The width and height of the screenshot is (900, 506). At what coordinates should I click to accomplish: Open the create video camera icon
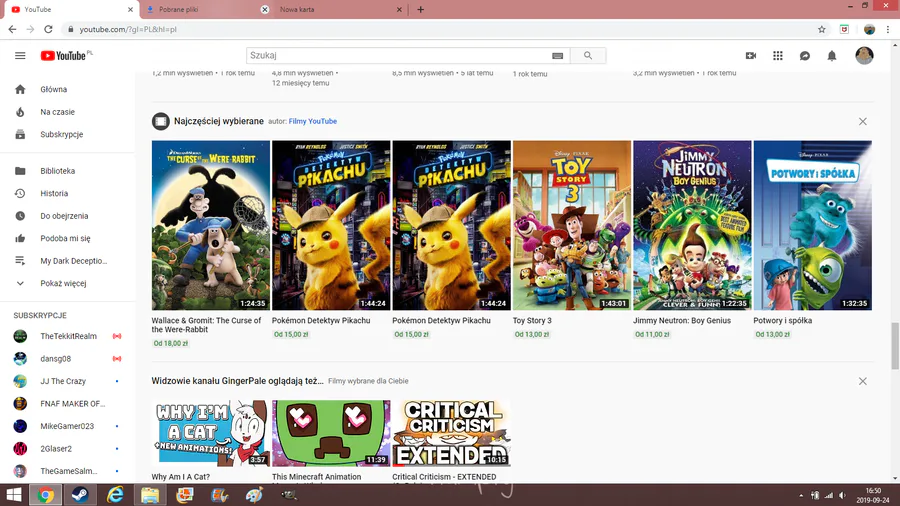[x=751, y=56]
